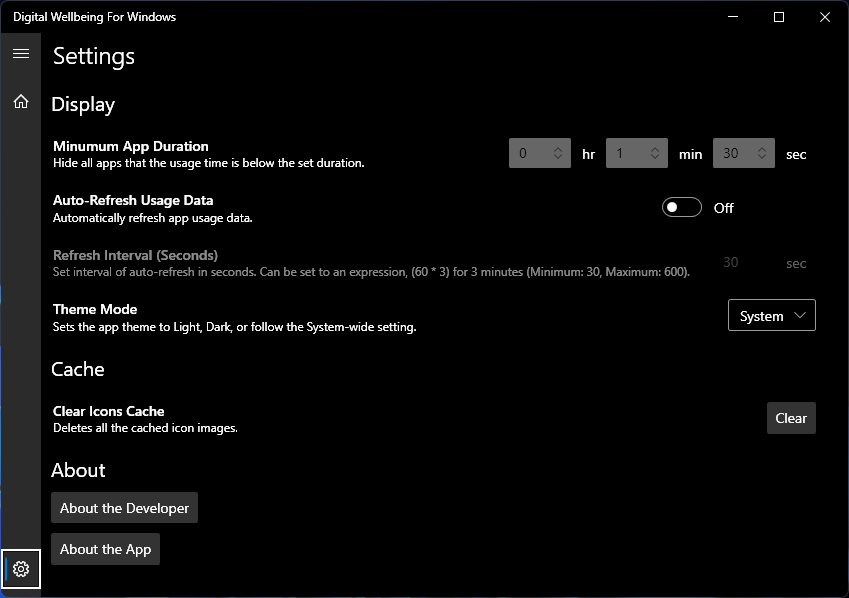Open the hamburger navigation menu
This screenshot has width=849, height=598.
pos(20,54)
